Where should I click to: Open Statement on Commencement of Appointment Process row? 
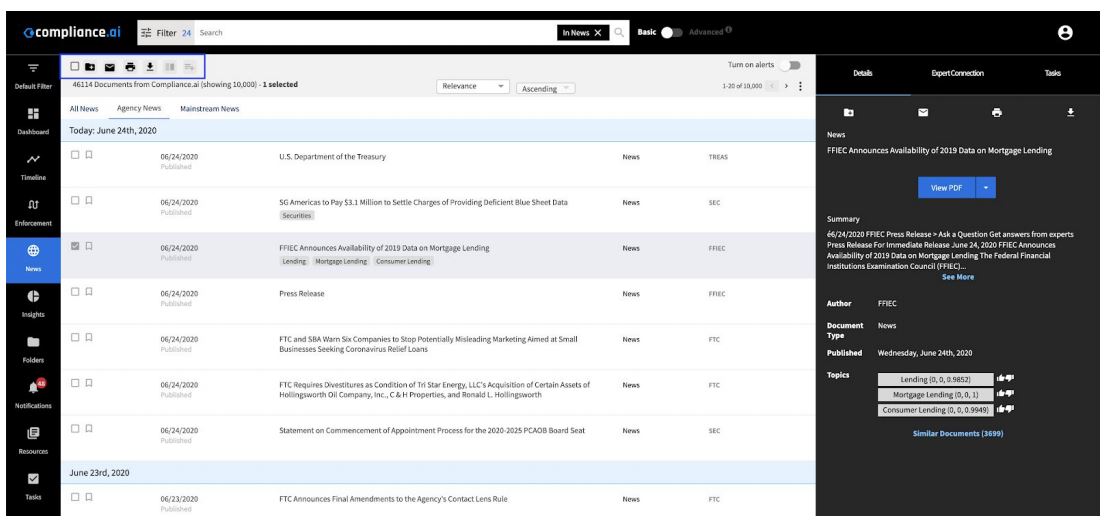[432, 431]
